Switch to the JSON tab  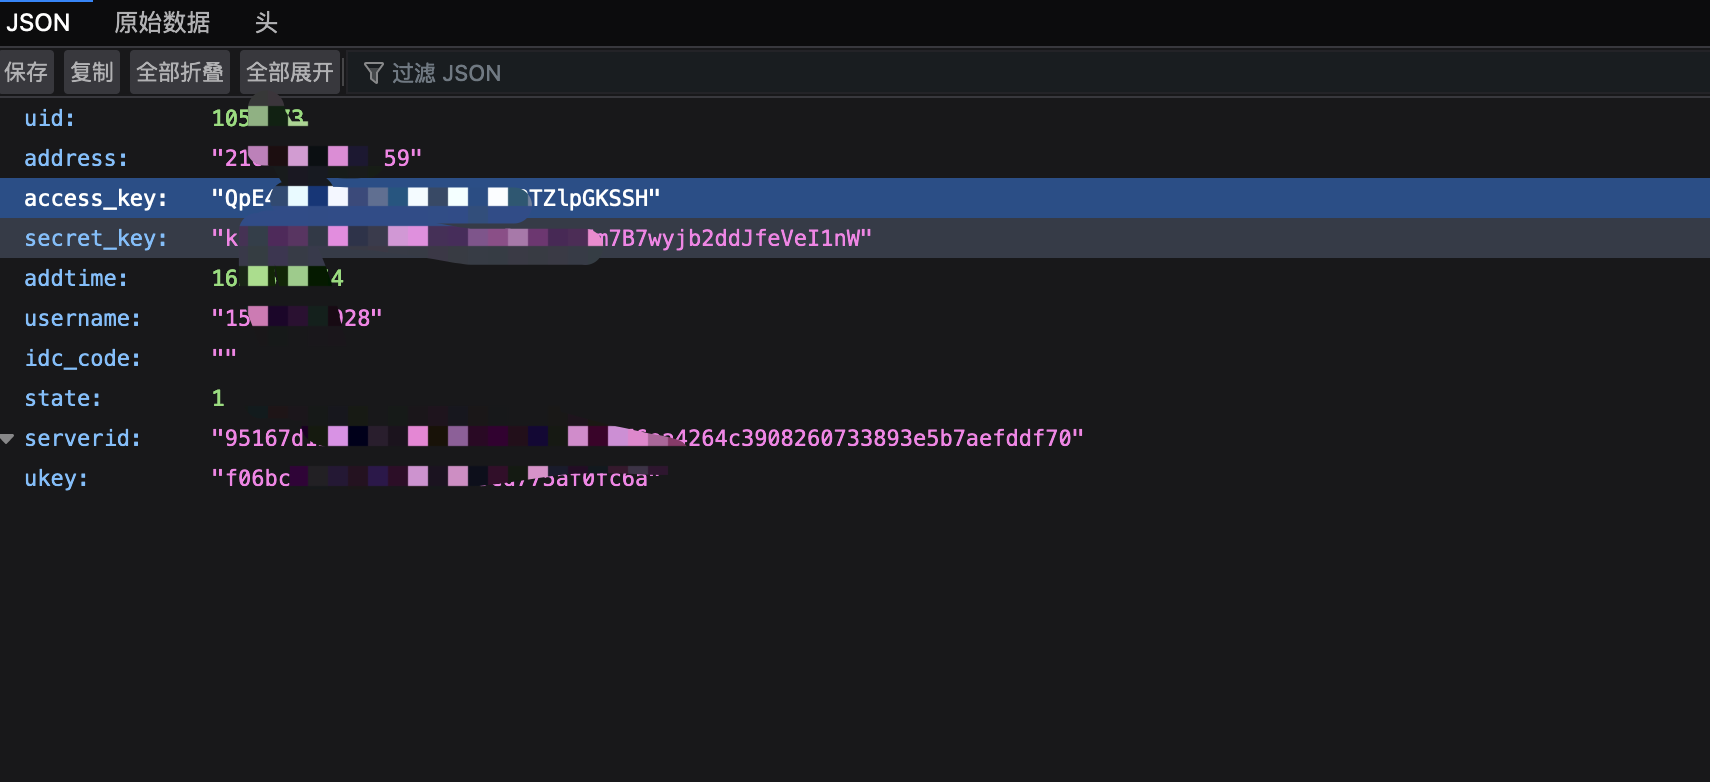coord(40,22)
